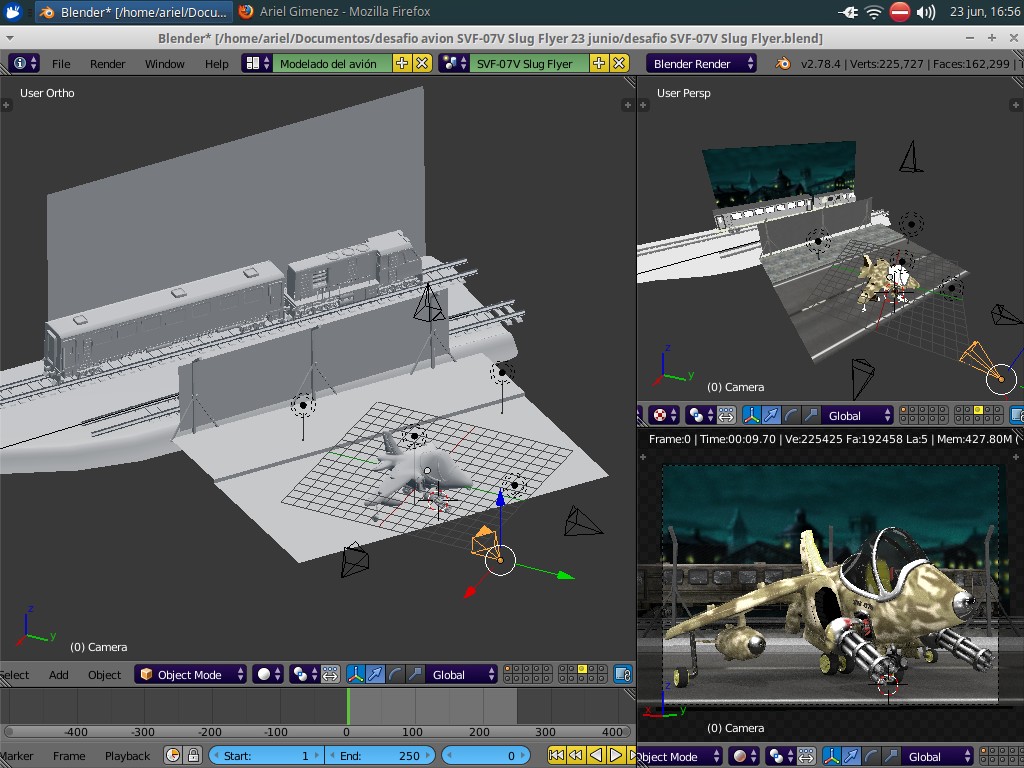Add new screen layout next to Modelado del avión
The height and width of the screenshot is (768, 1024).
[x=402, y=63]
